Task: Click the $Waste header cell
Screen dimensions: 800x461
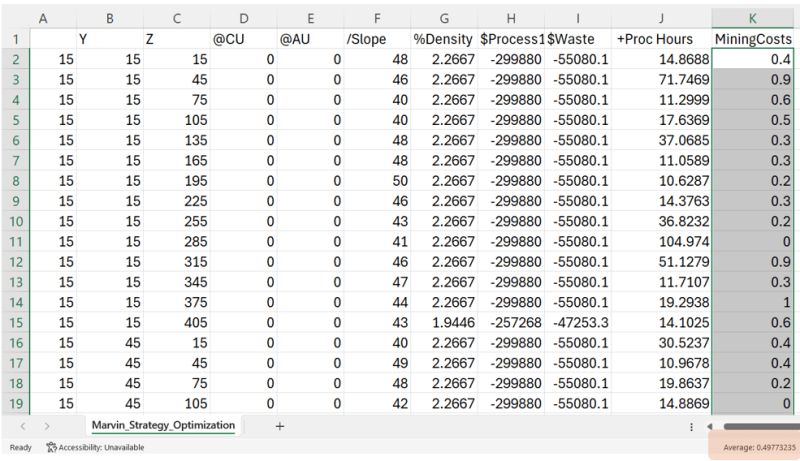Action: (578, 39)
